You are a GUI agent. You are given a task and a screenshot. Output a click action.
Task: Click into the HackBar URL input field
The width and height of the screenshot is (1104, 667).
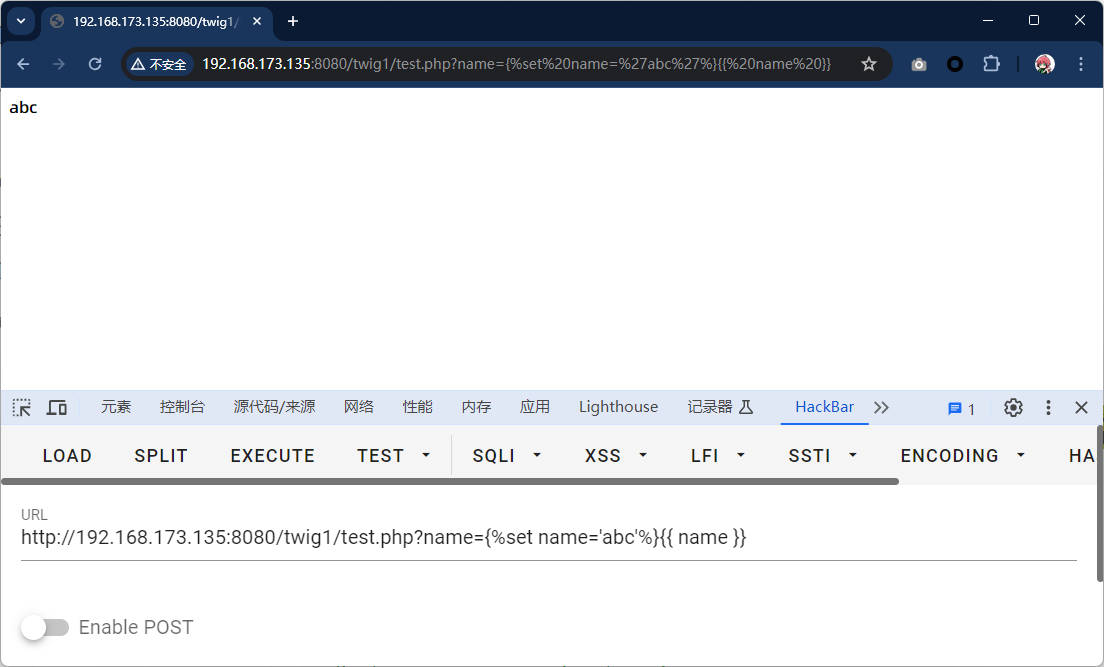coord(548,538)
